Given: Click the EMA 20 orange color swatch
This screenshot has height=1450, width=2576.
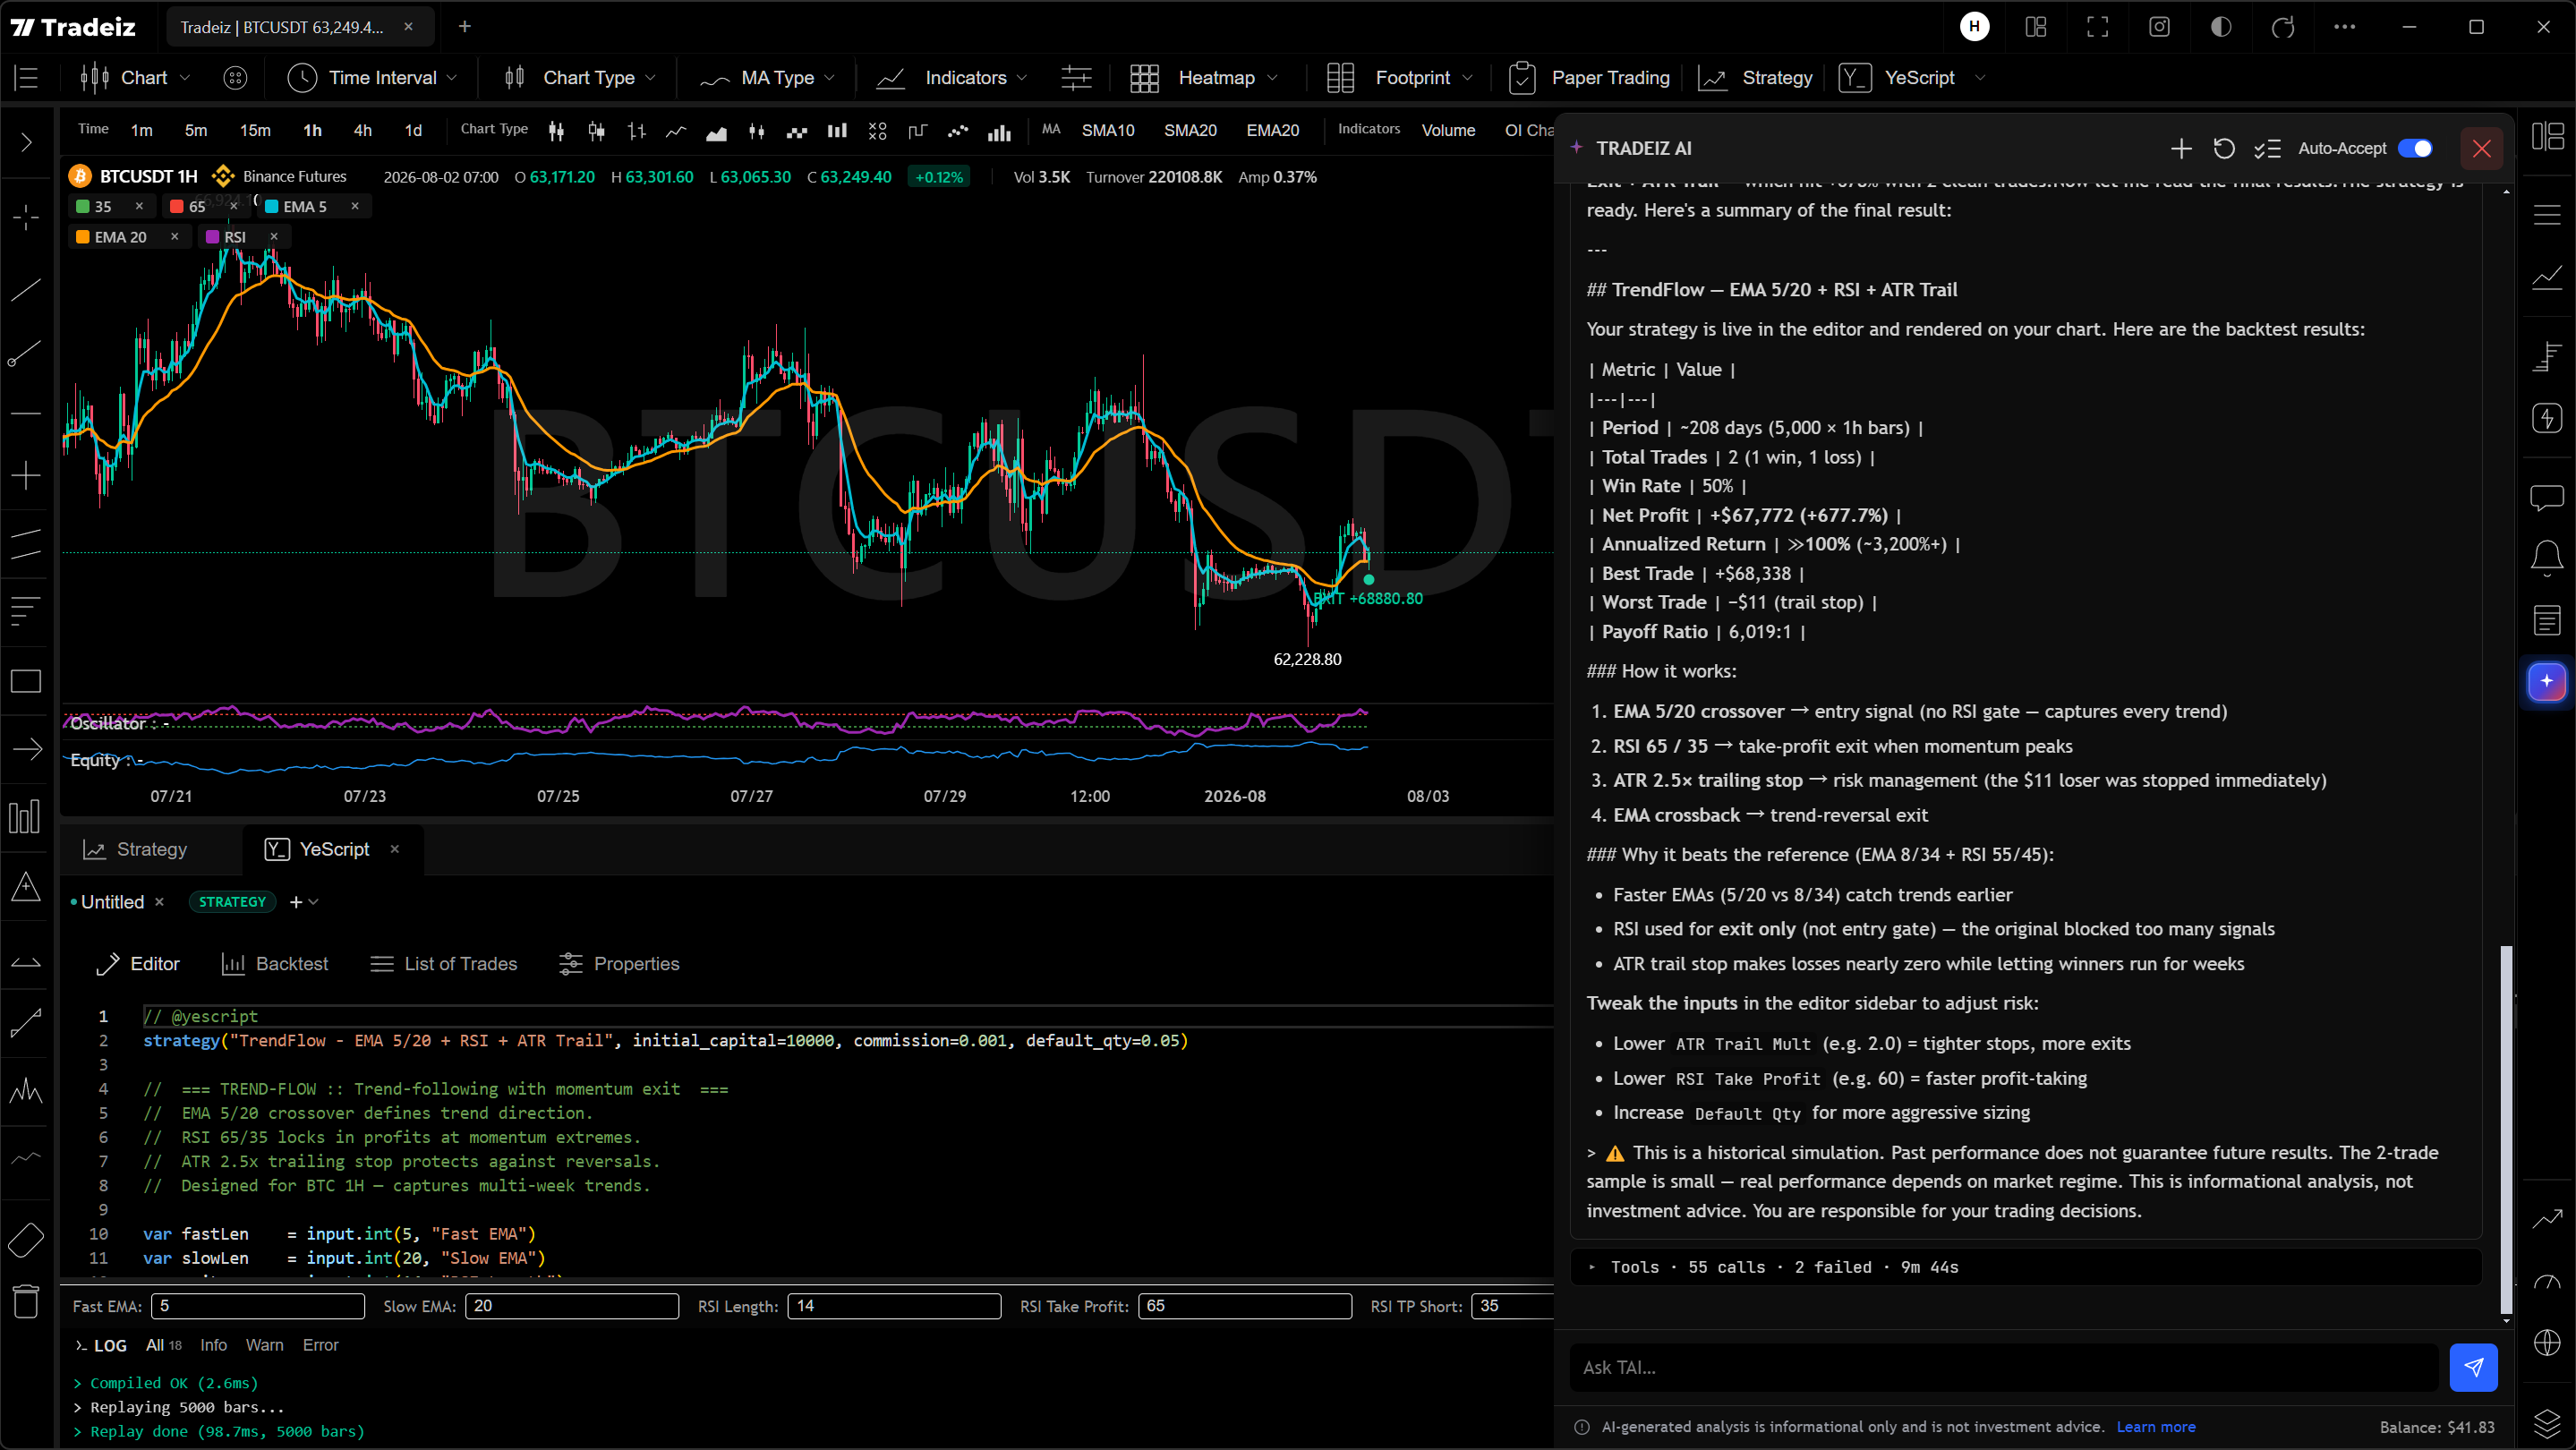Looking at the screenshot, I should [x=83, y=237].
